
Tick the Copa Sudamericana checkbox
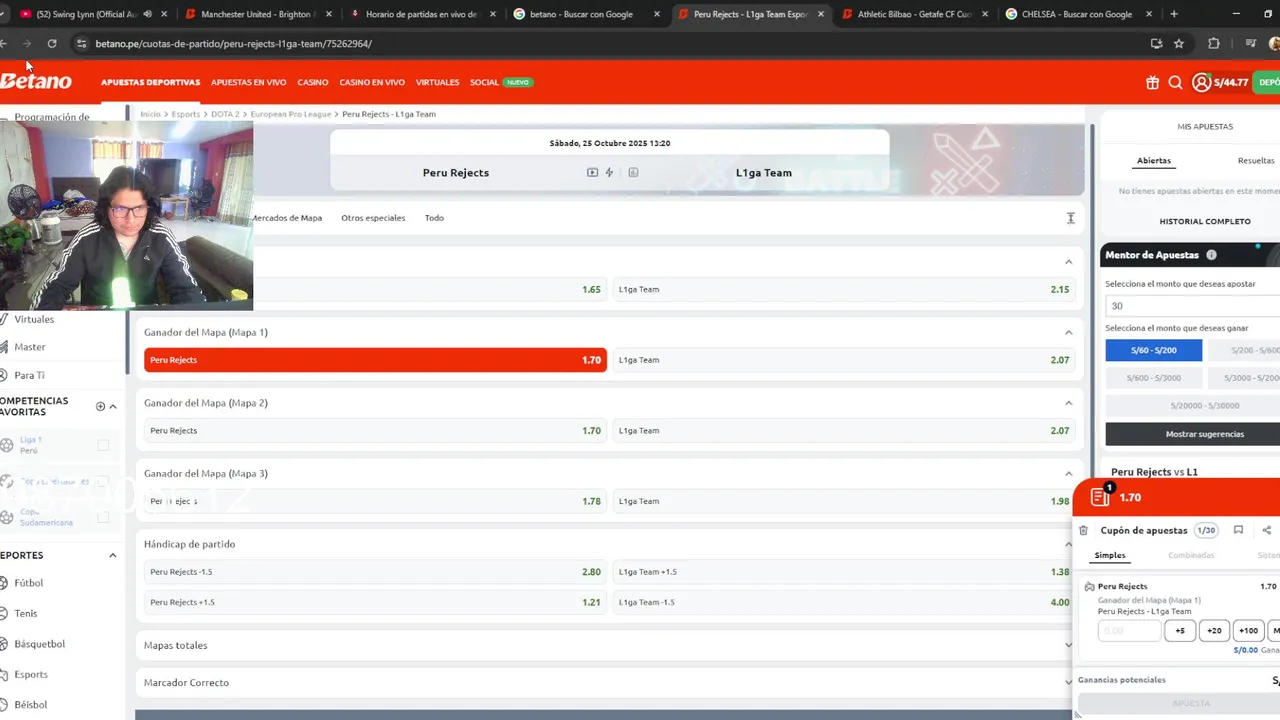point(103,517)
